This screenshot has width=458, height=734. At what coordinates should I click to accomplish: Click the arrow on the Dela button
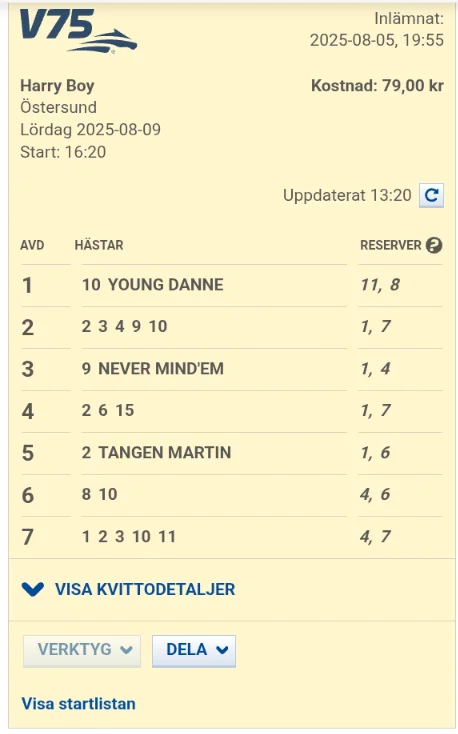[x=222, y=650]
